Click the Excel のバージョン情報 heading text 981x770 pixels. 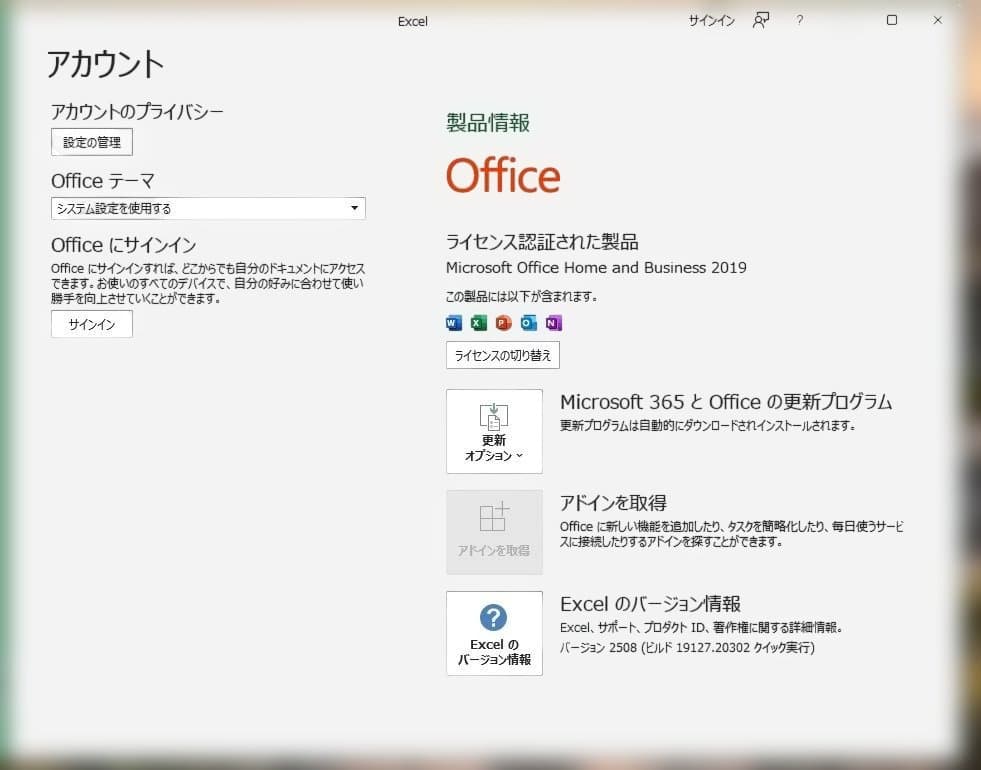(x=651, y=604)
